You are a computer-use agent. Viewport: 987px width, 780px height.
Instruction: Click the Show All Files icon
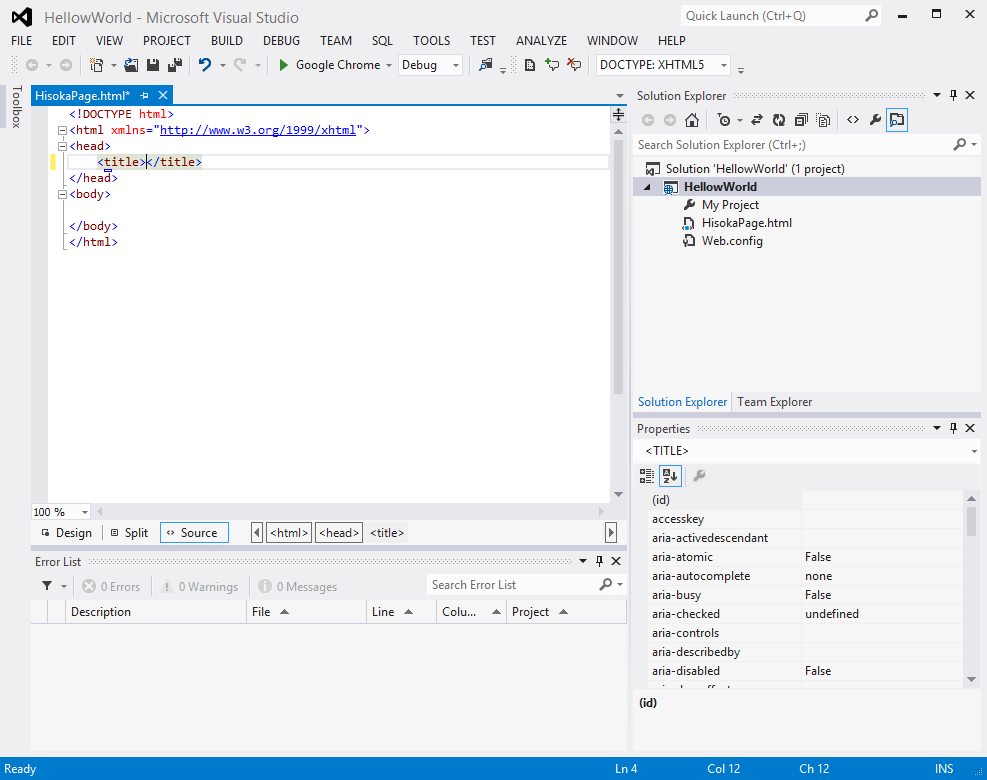point(823,120)
